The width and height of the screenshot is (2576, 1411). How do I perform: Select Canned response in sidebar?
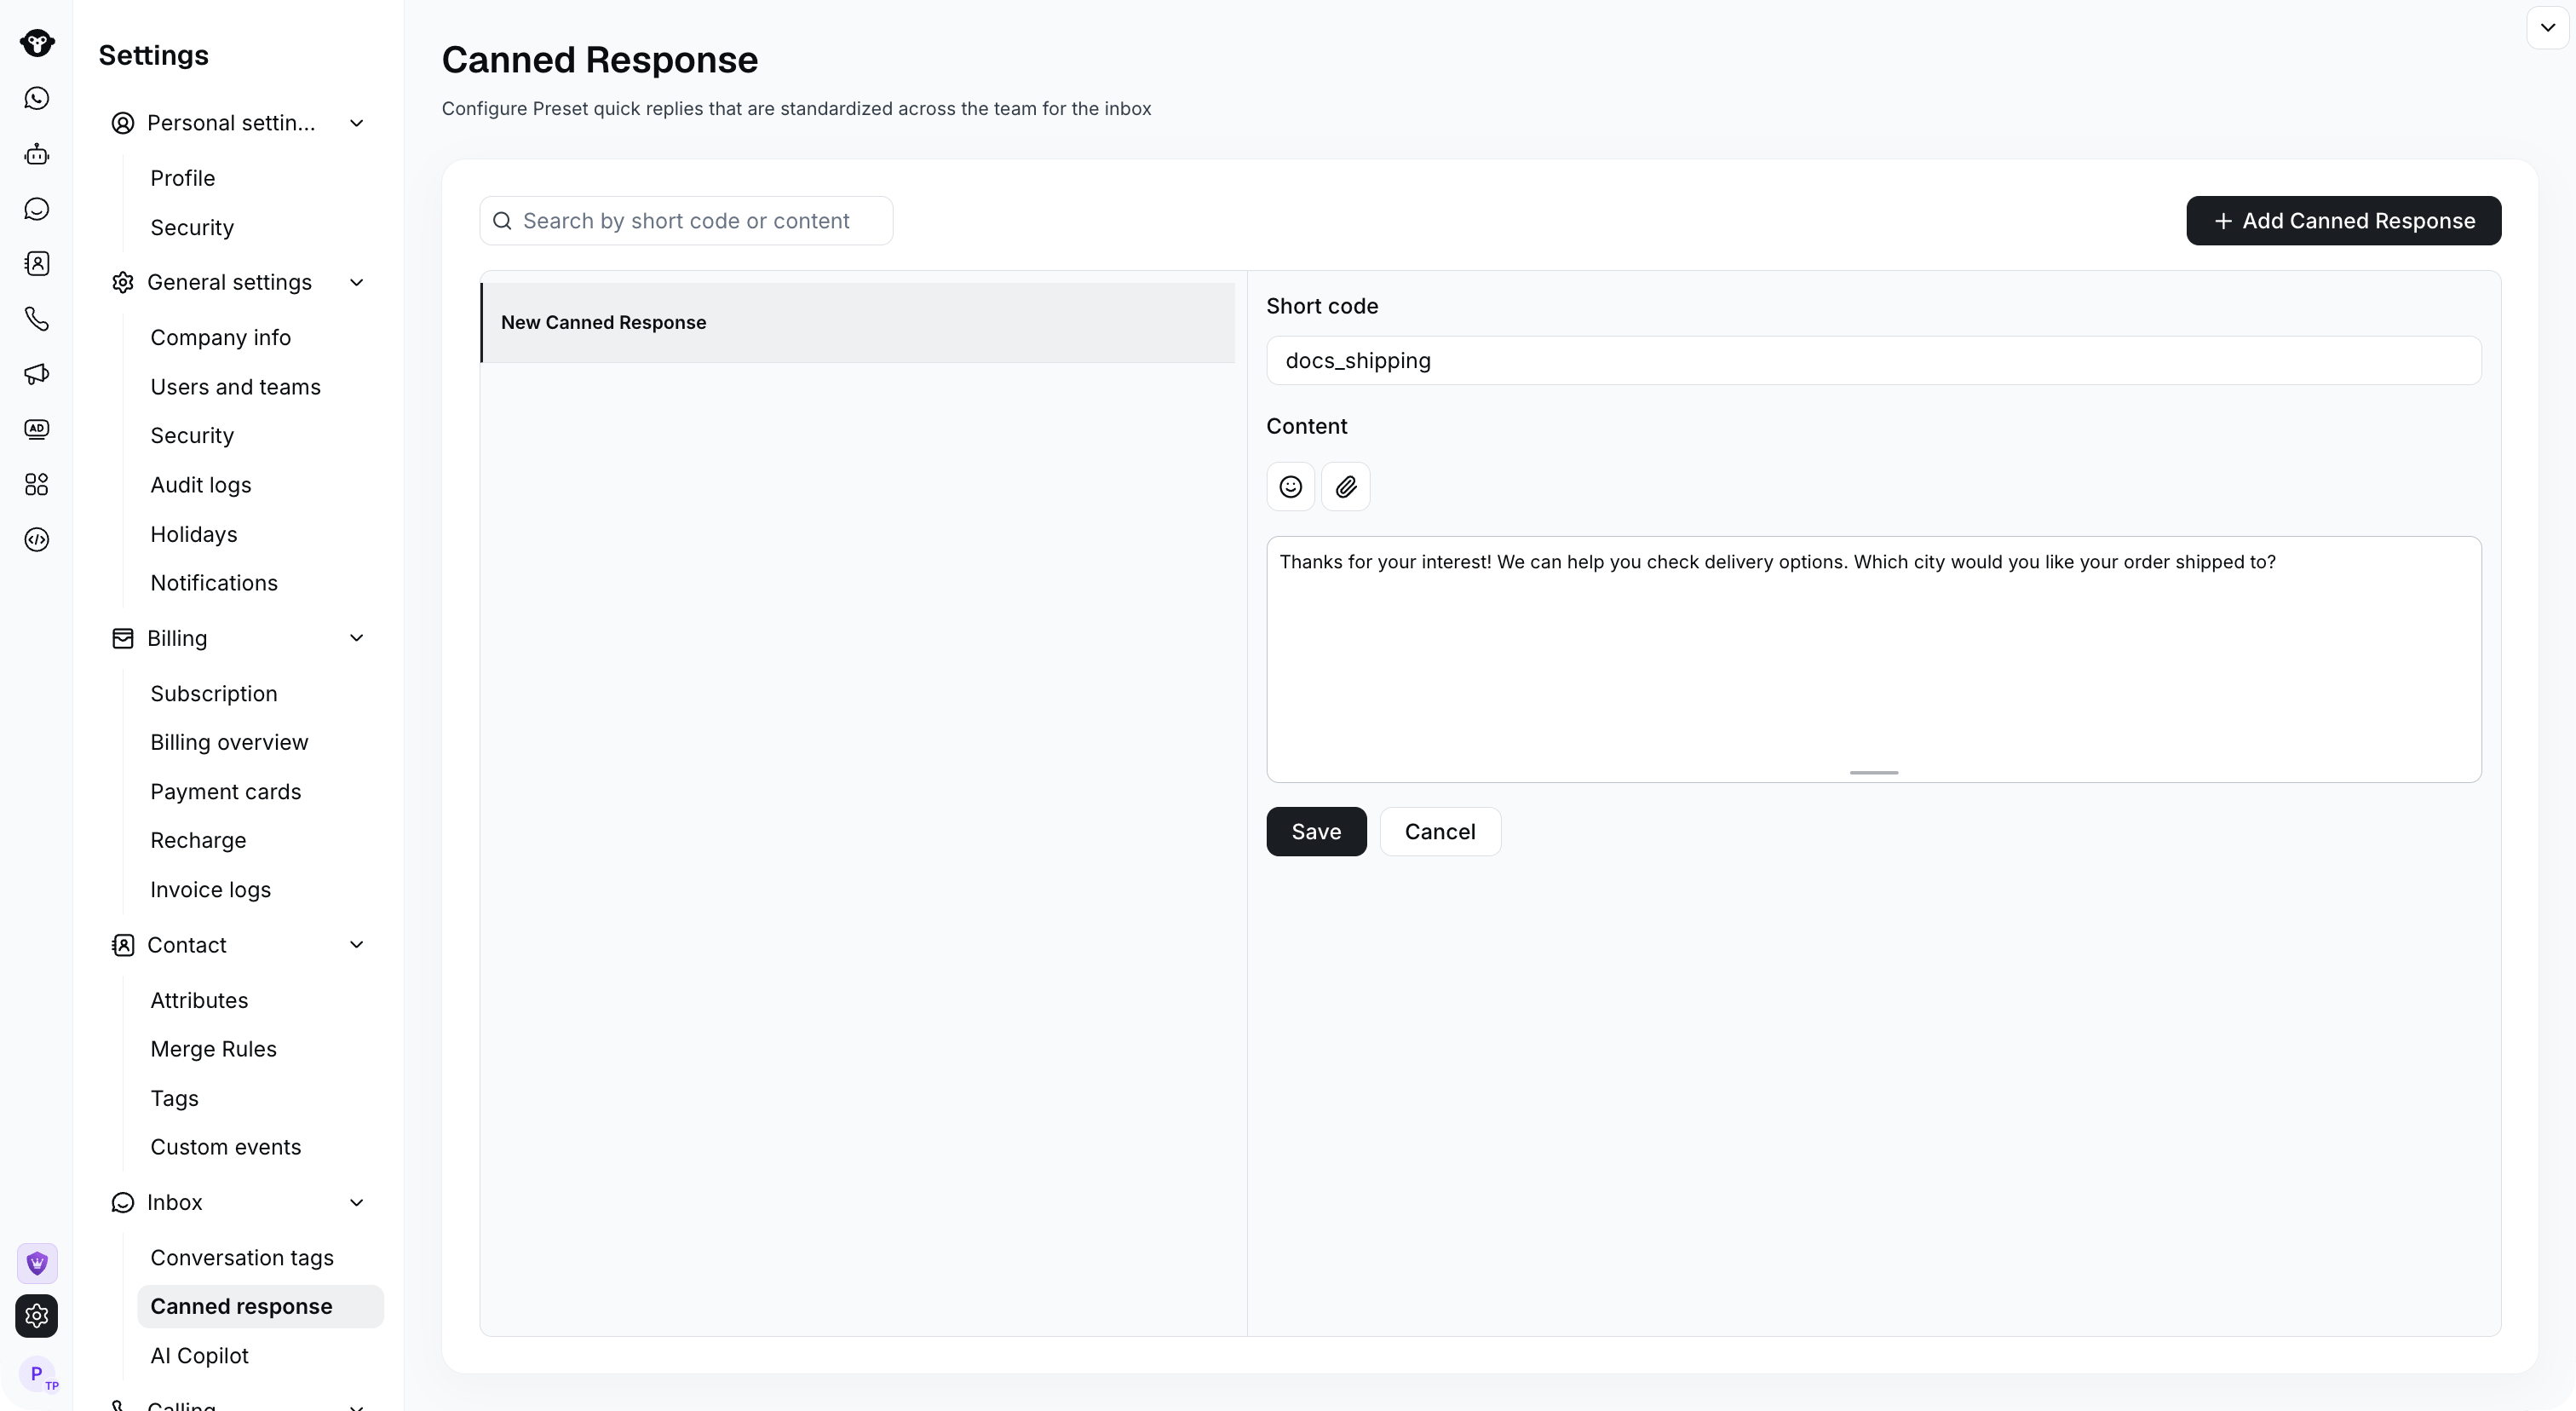click(x=260, y=1306)
